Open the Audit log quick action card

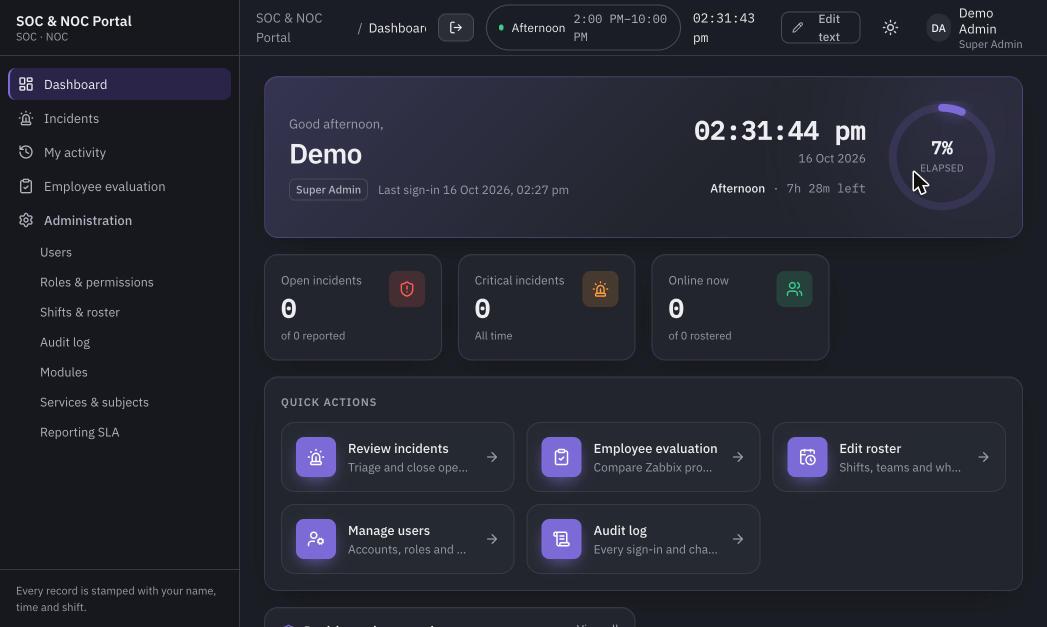tap(643, 539)
